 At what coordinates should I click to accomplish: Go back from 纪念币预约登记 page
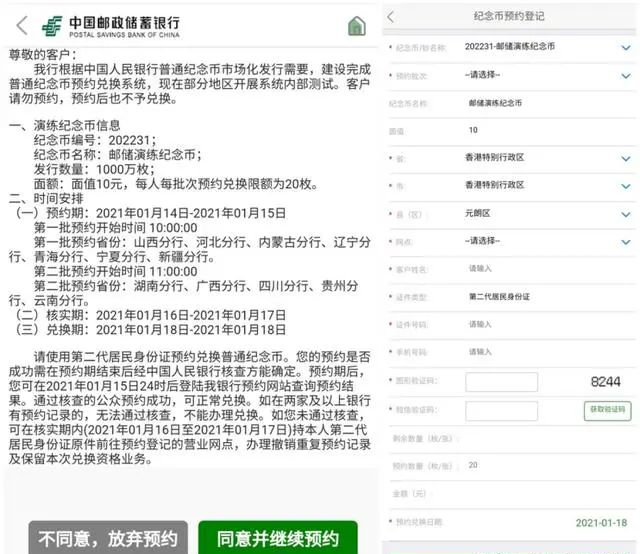pos(391,17)
